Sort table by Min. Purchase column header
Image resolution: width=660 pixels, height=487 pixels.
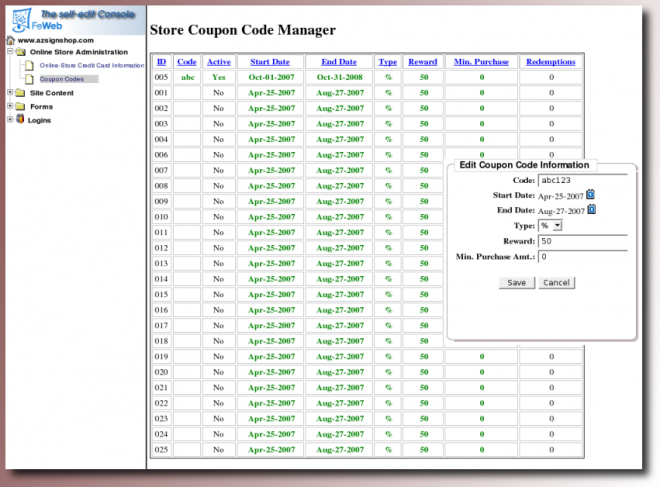481,62
